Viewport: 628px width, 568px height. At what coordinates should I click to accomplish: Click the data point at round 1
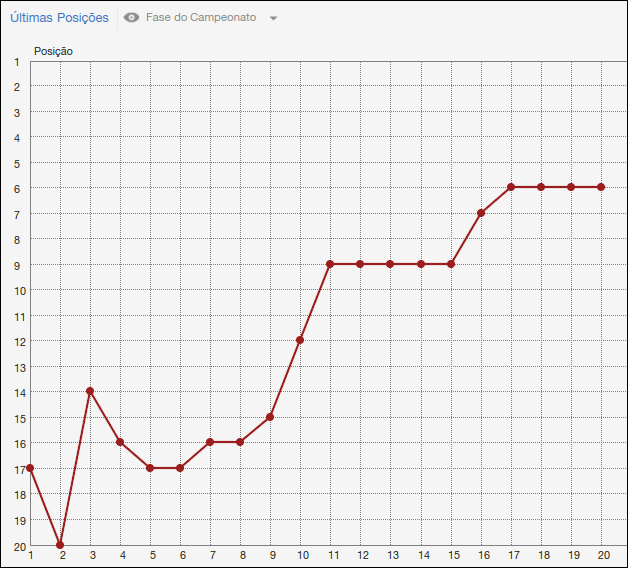[x=30, y=468]
